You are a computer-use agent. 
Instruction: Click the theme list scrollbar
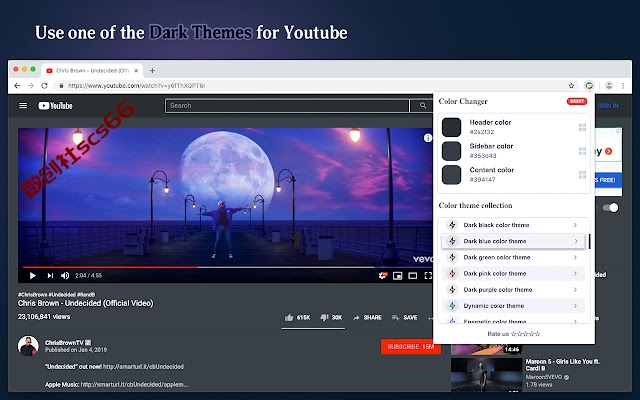(x=589, y=242)
